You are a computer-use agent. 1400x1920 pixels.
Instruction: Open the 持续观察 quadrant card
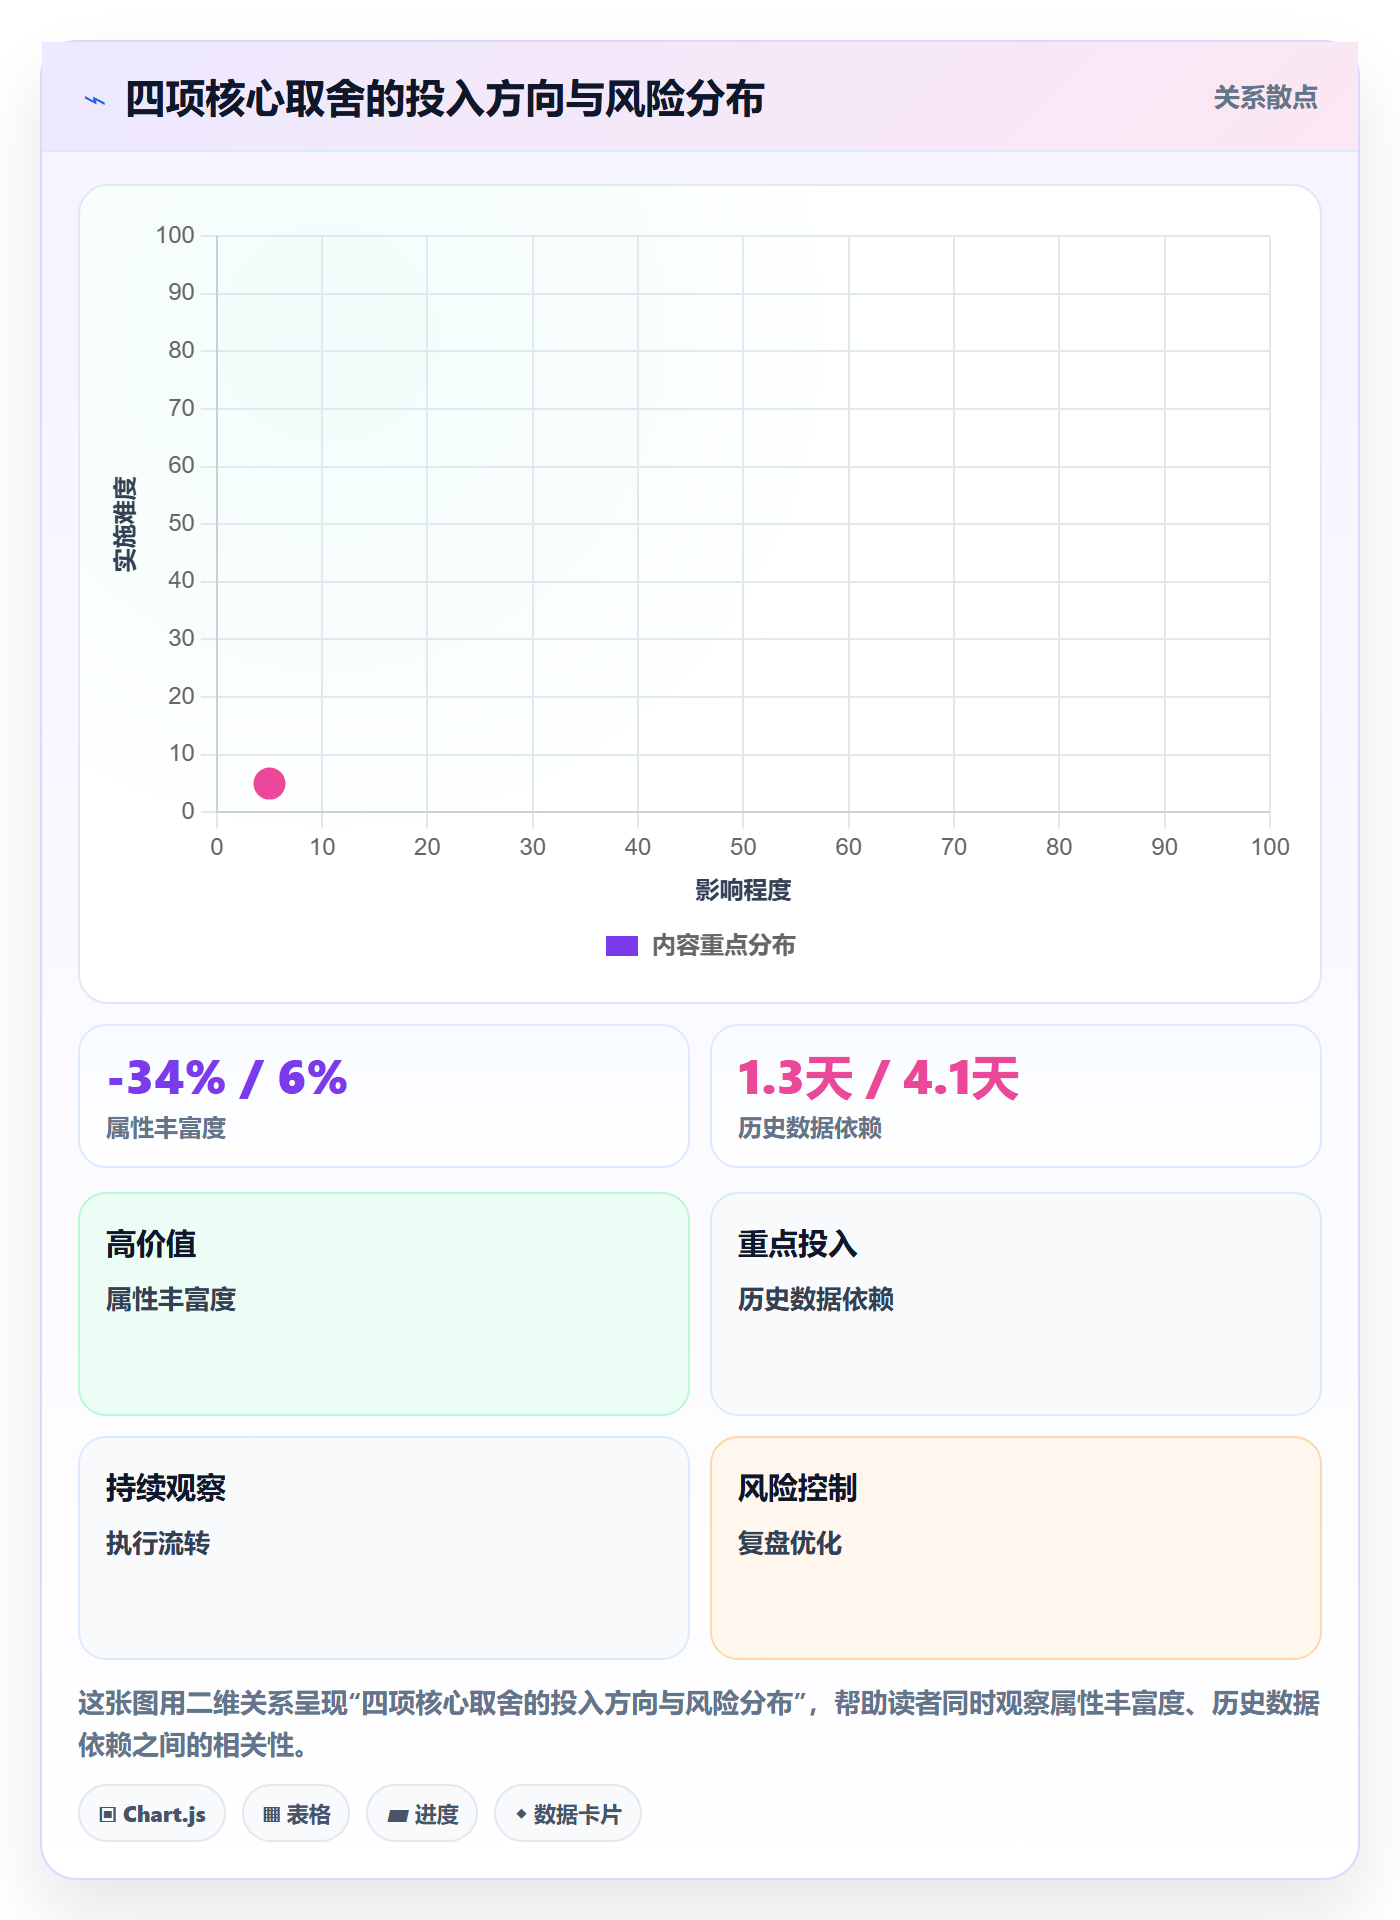384,1548
